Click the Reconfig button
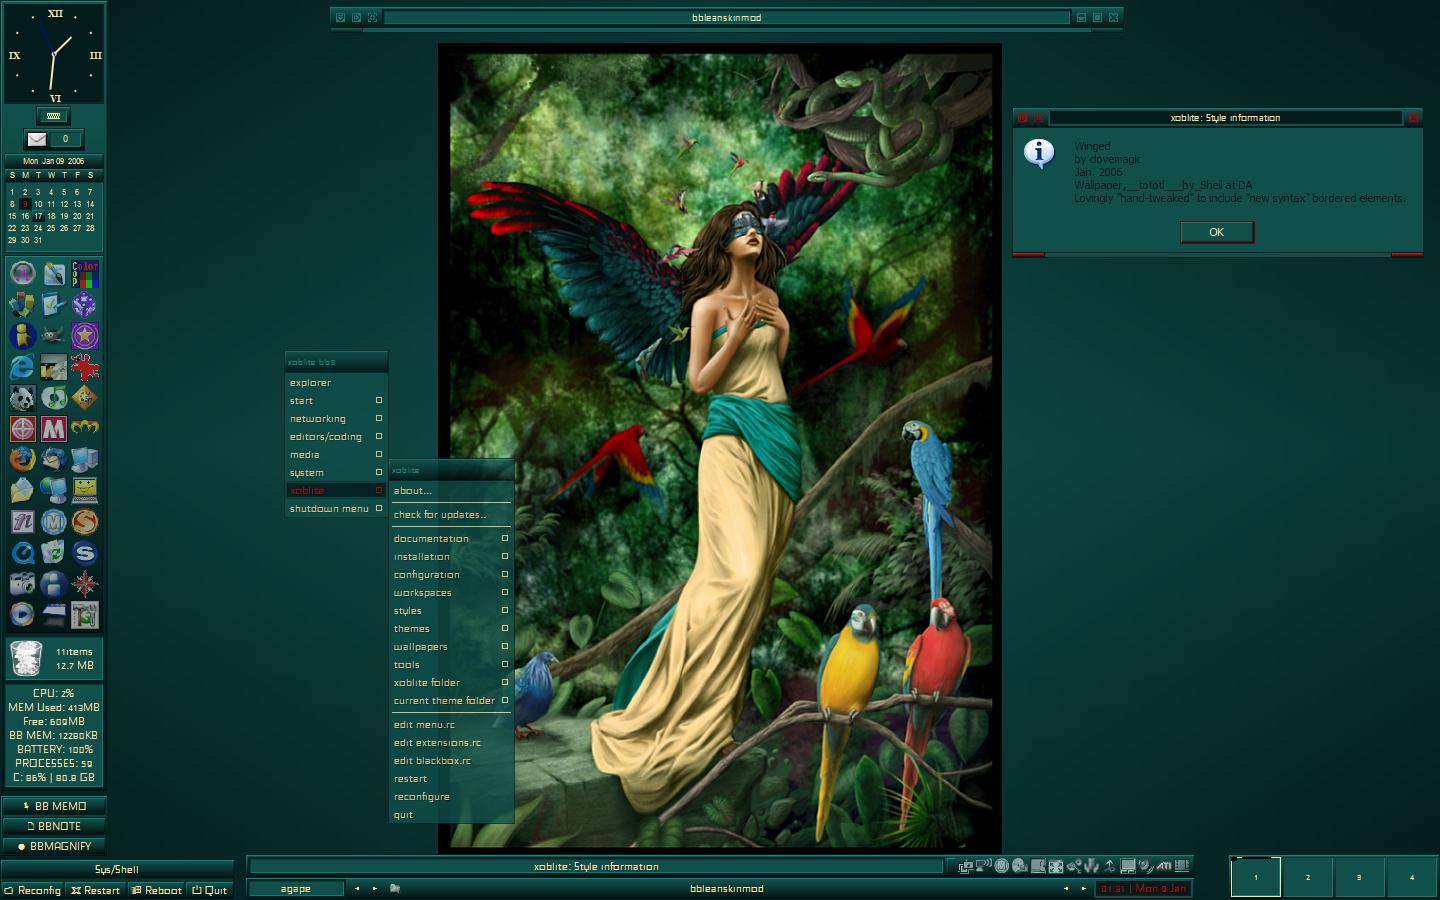This screenshot has height=900, width=1440. click(33, 890)
